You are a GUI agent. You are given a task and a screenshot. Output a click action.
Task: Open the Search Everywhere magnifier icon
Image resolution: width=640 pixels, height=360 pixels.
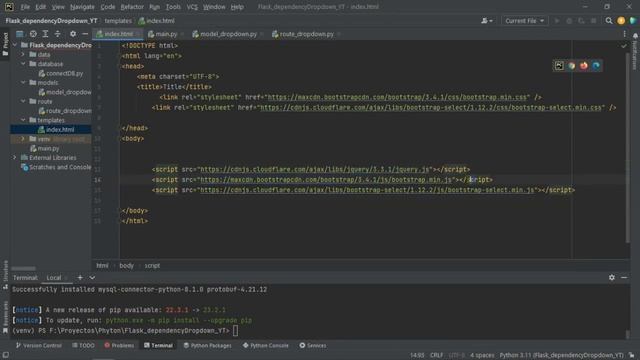point(609,21)
